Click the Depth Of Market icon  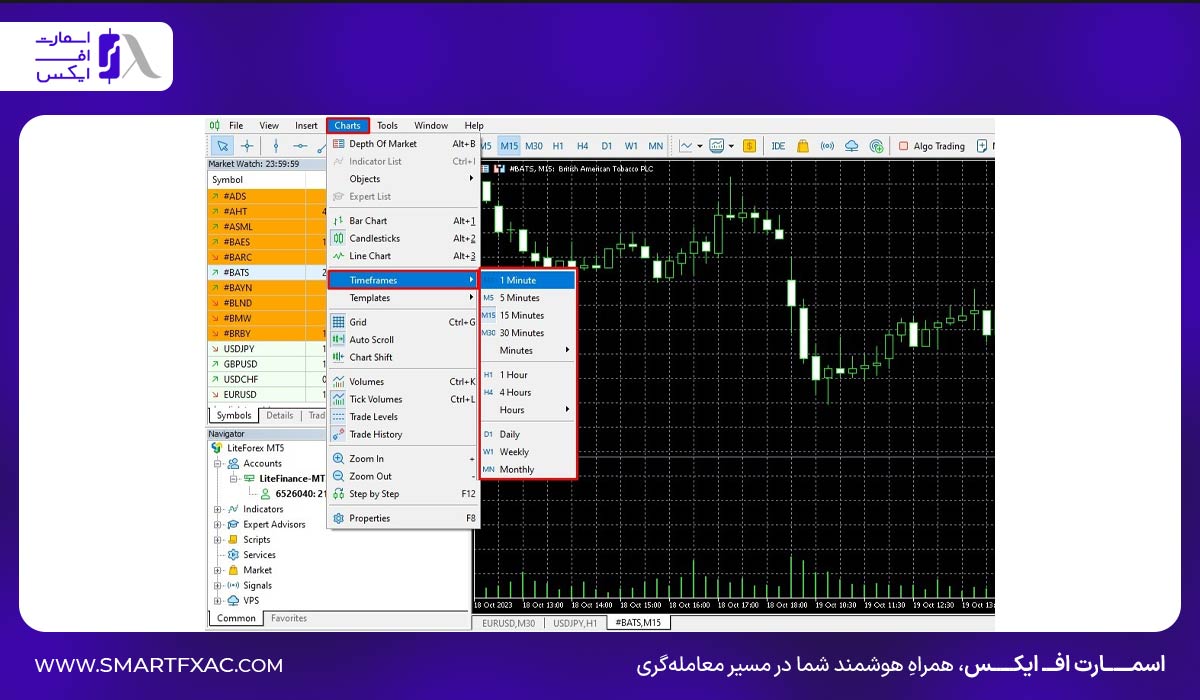pos(338,144)
